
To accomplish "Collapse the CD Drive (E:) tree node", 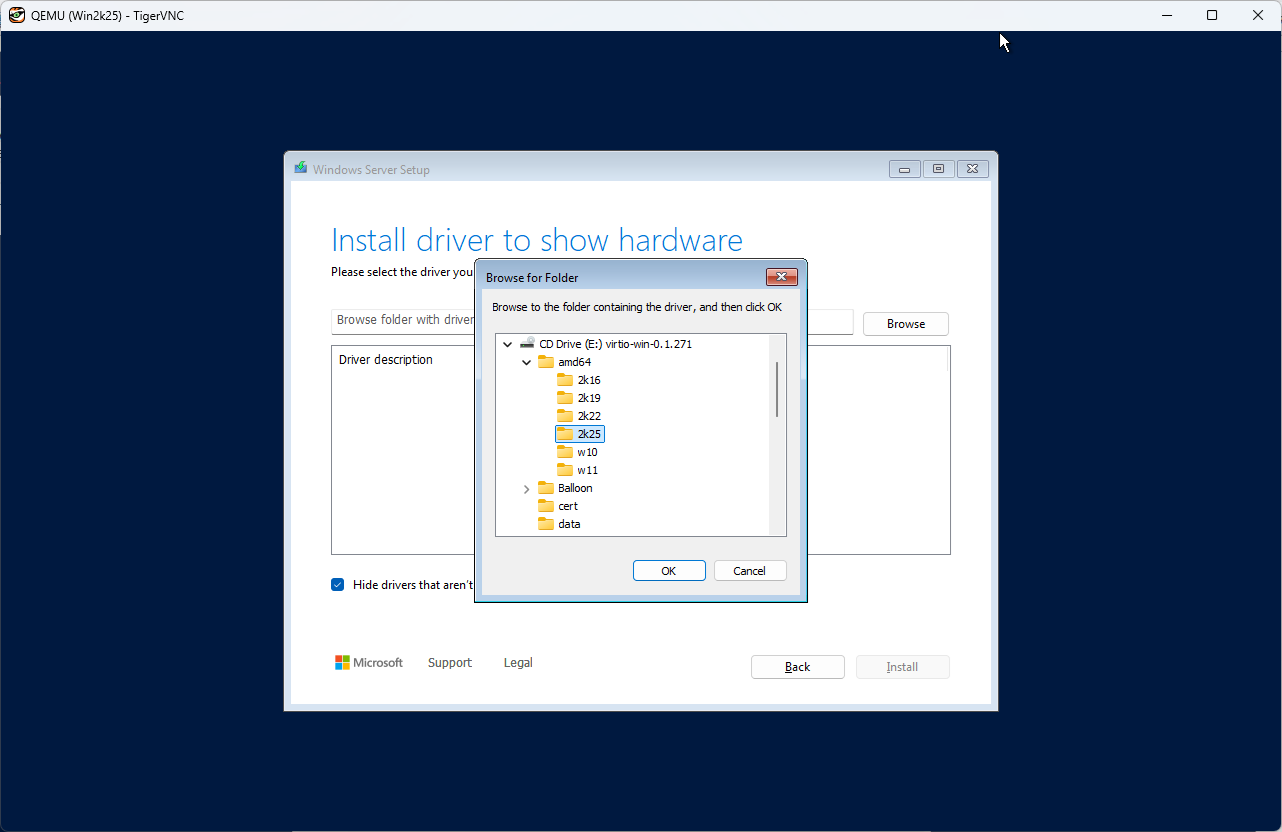I will [508, 344].
